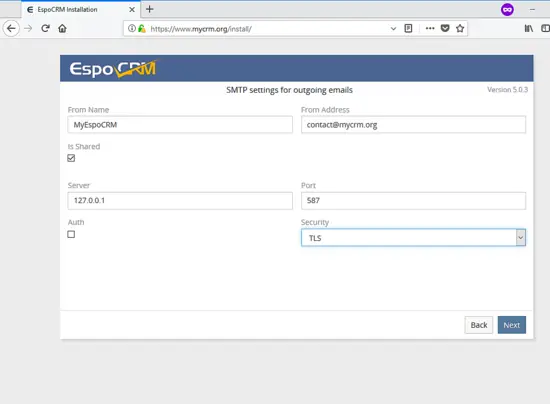Open the browser home page icon

pos(62,28)
